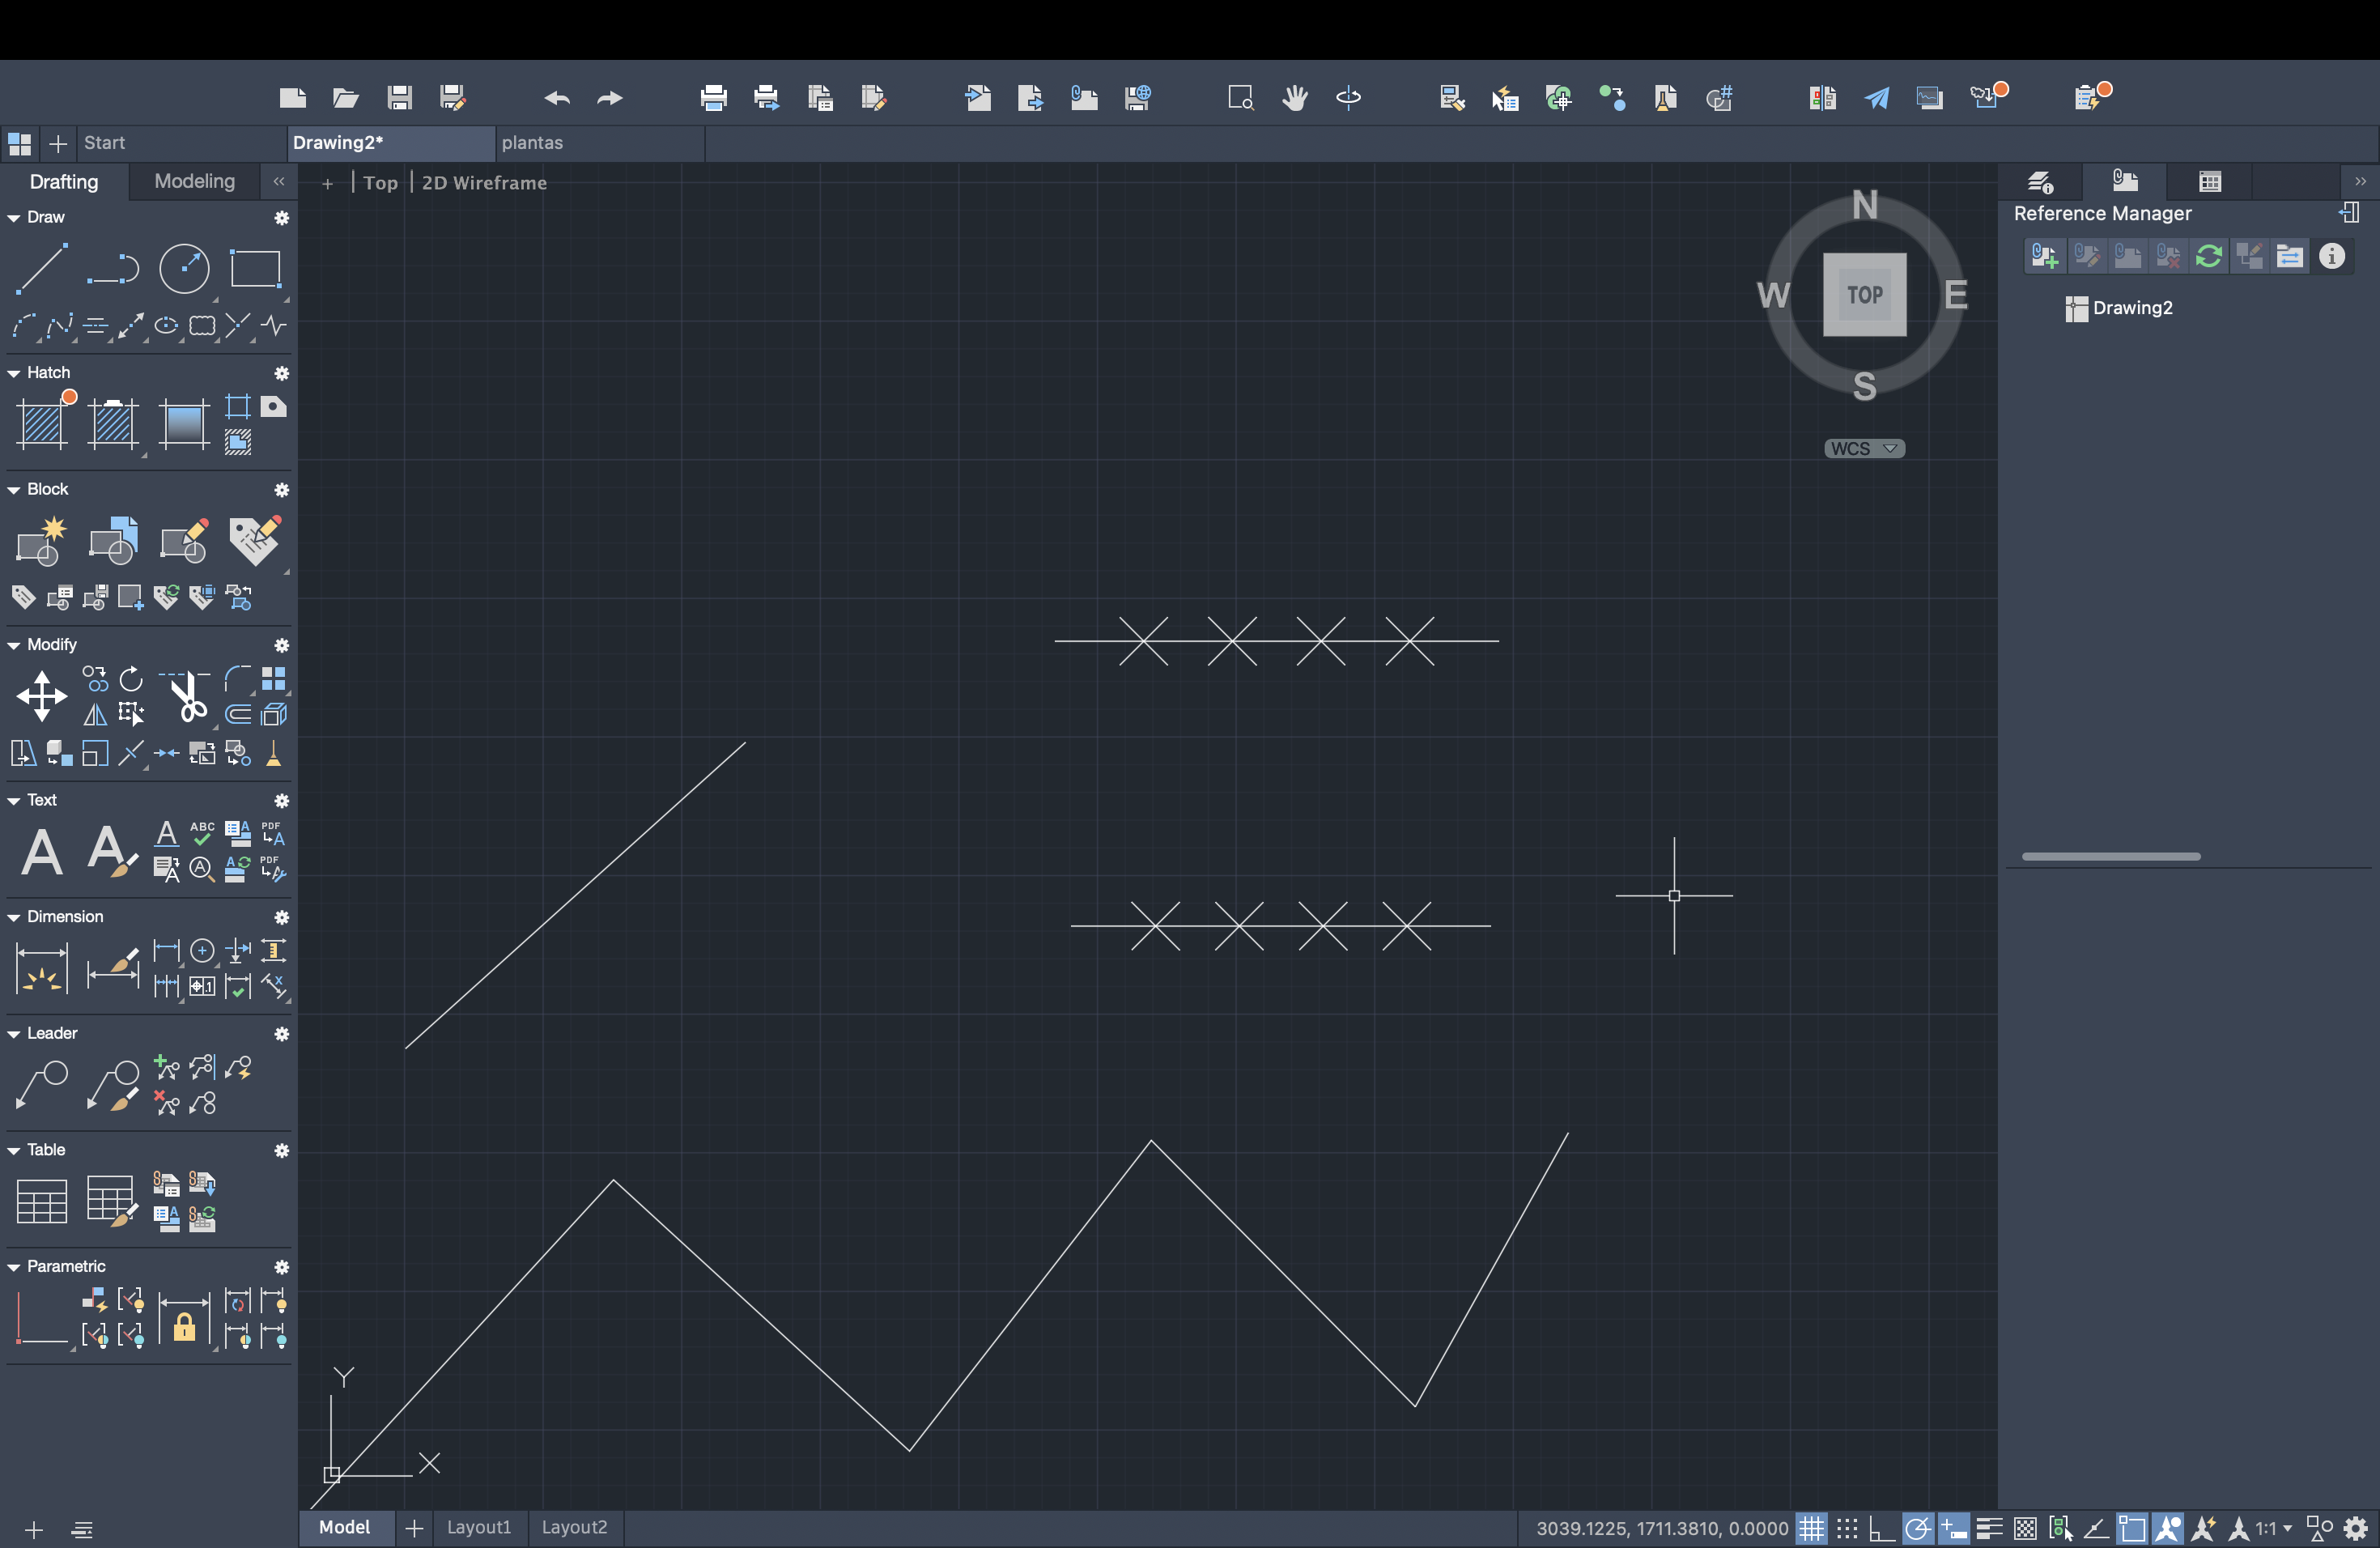Collapse the Modify panel section
The height and width of the screenshot is (1548, 2380).
(x=14, y=645)
